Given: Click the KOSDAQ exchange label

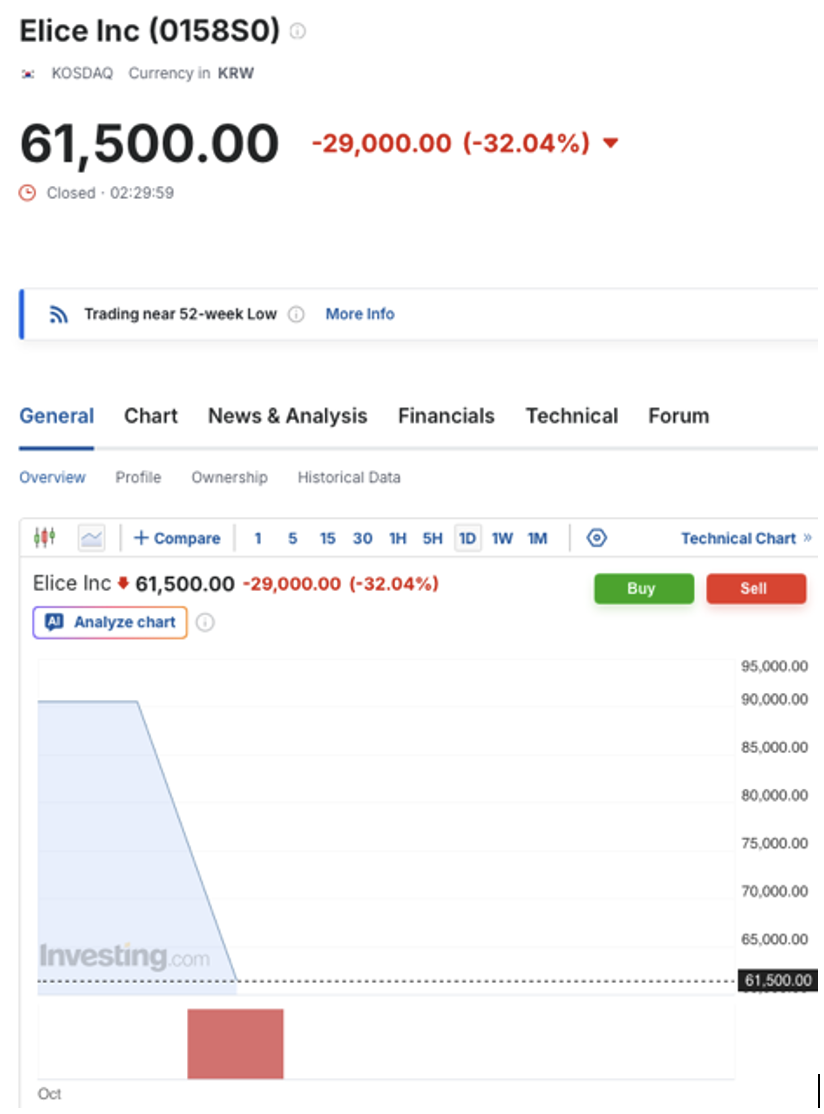Looking at the screenshot, I should [82, 73].
